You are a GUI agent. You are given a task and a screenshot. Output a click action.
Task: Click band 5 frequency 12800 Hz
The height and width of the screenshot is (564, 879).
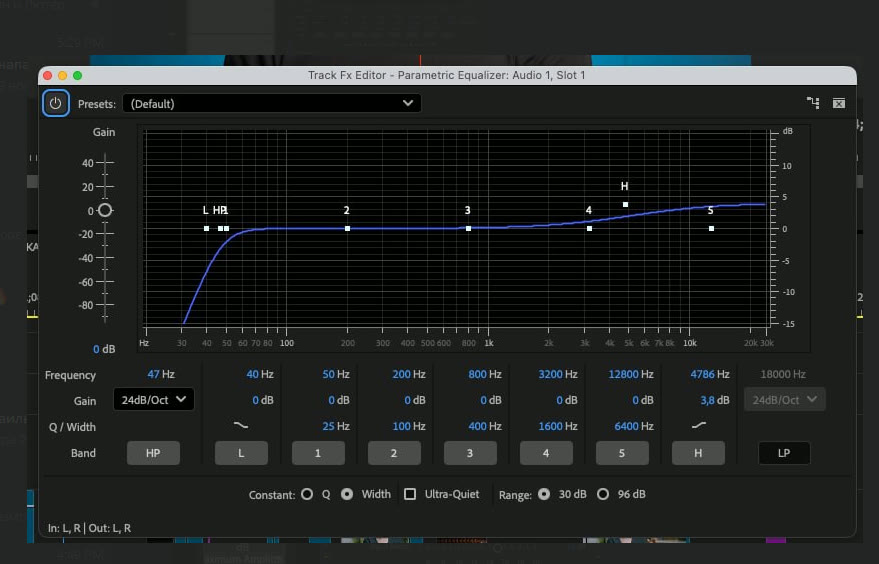pos(631,374)
